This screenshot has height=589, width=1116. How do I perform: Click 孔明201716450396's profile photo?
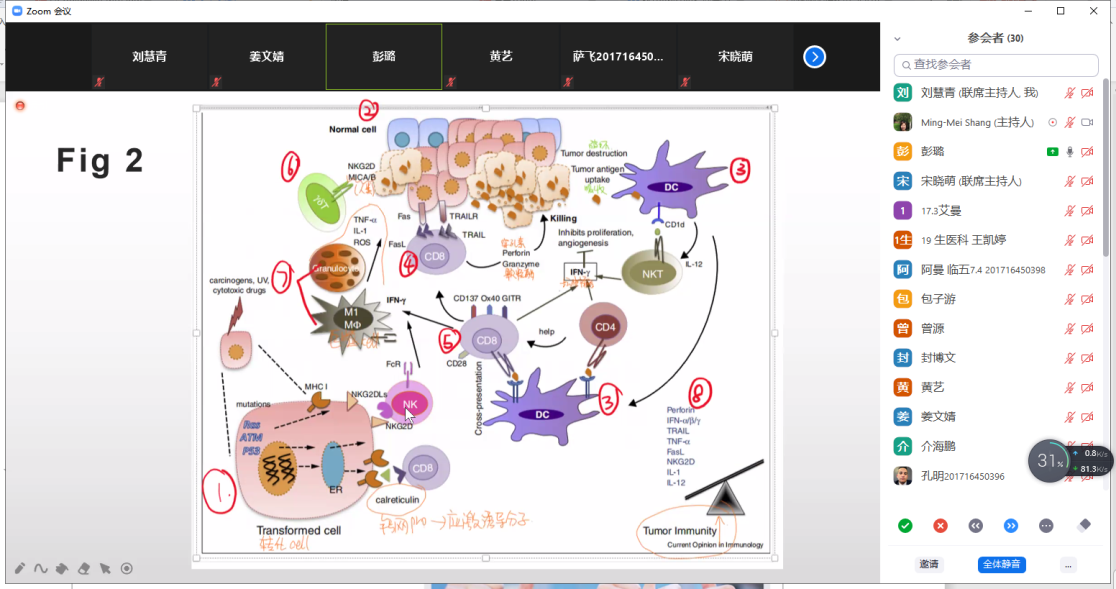click(x=902, y=475)
